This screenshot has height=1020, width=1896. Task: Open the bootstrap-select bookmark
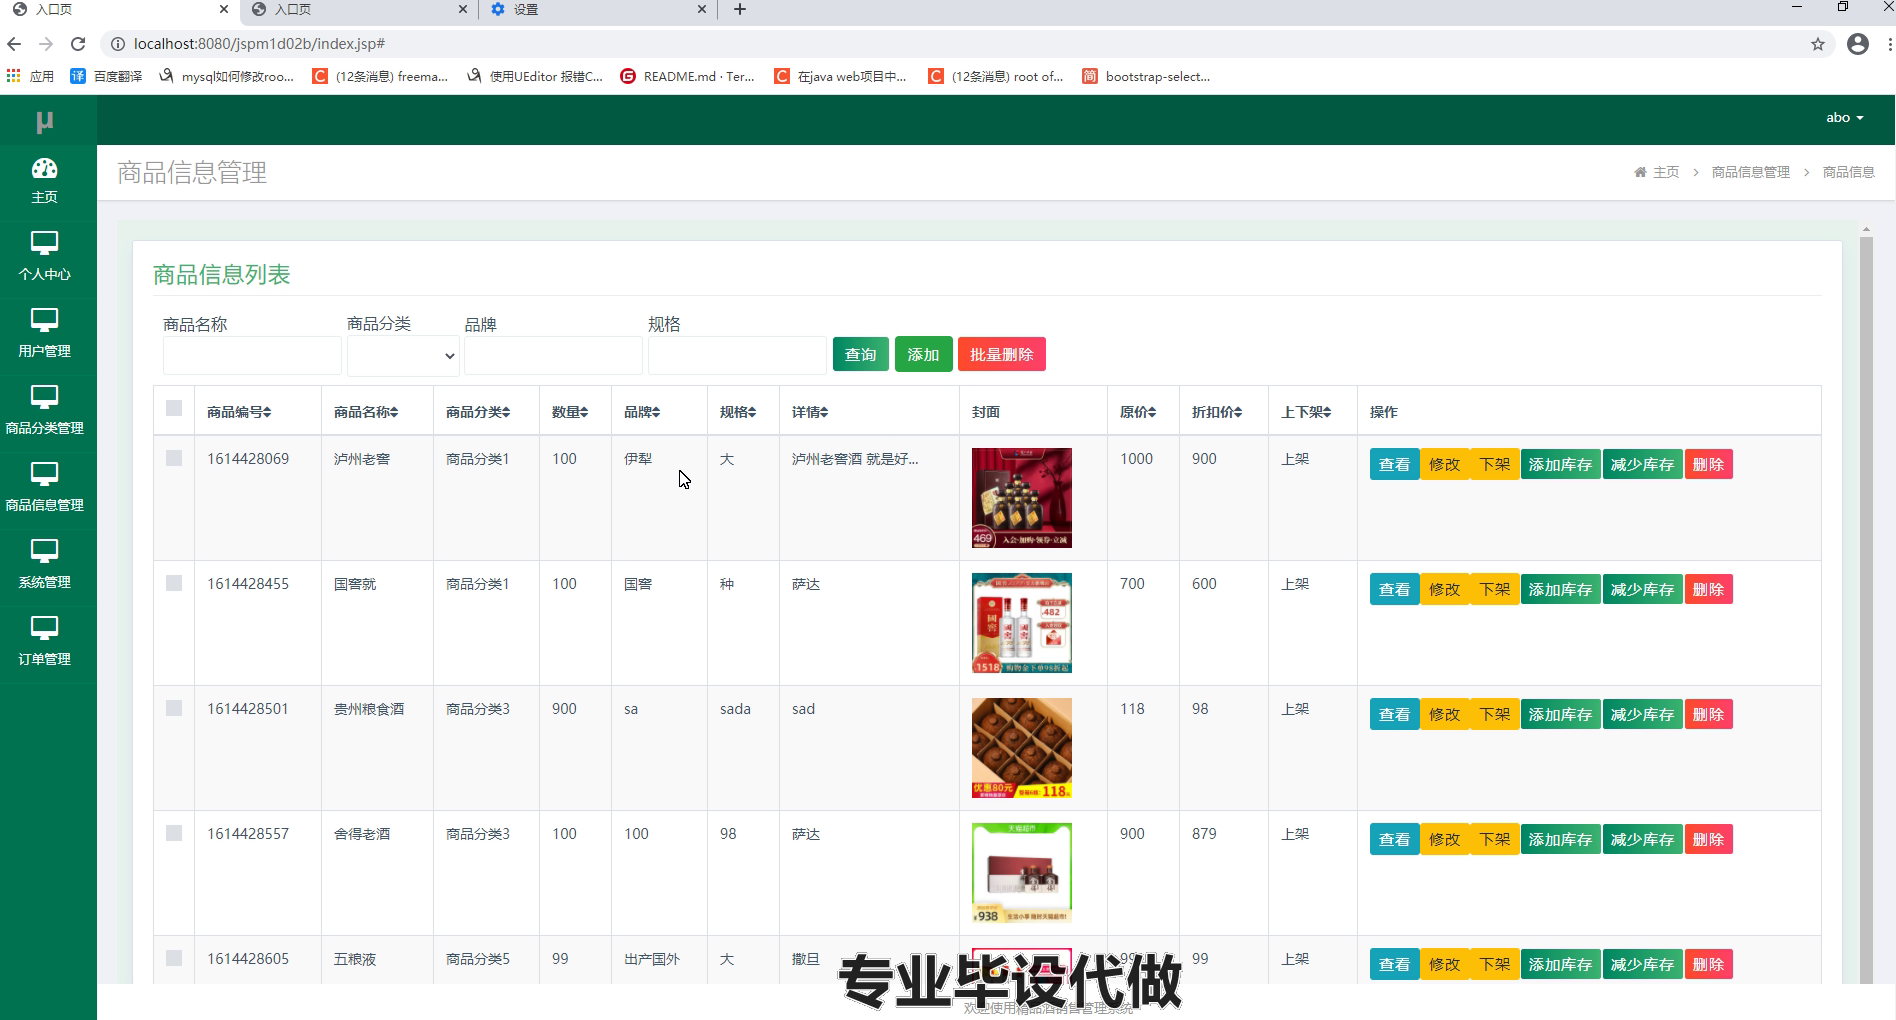[1146, 76]
